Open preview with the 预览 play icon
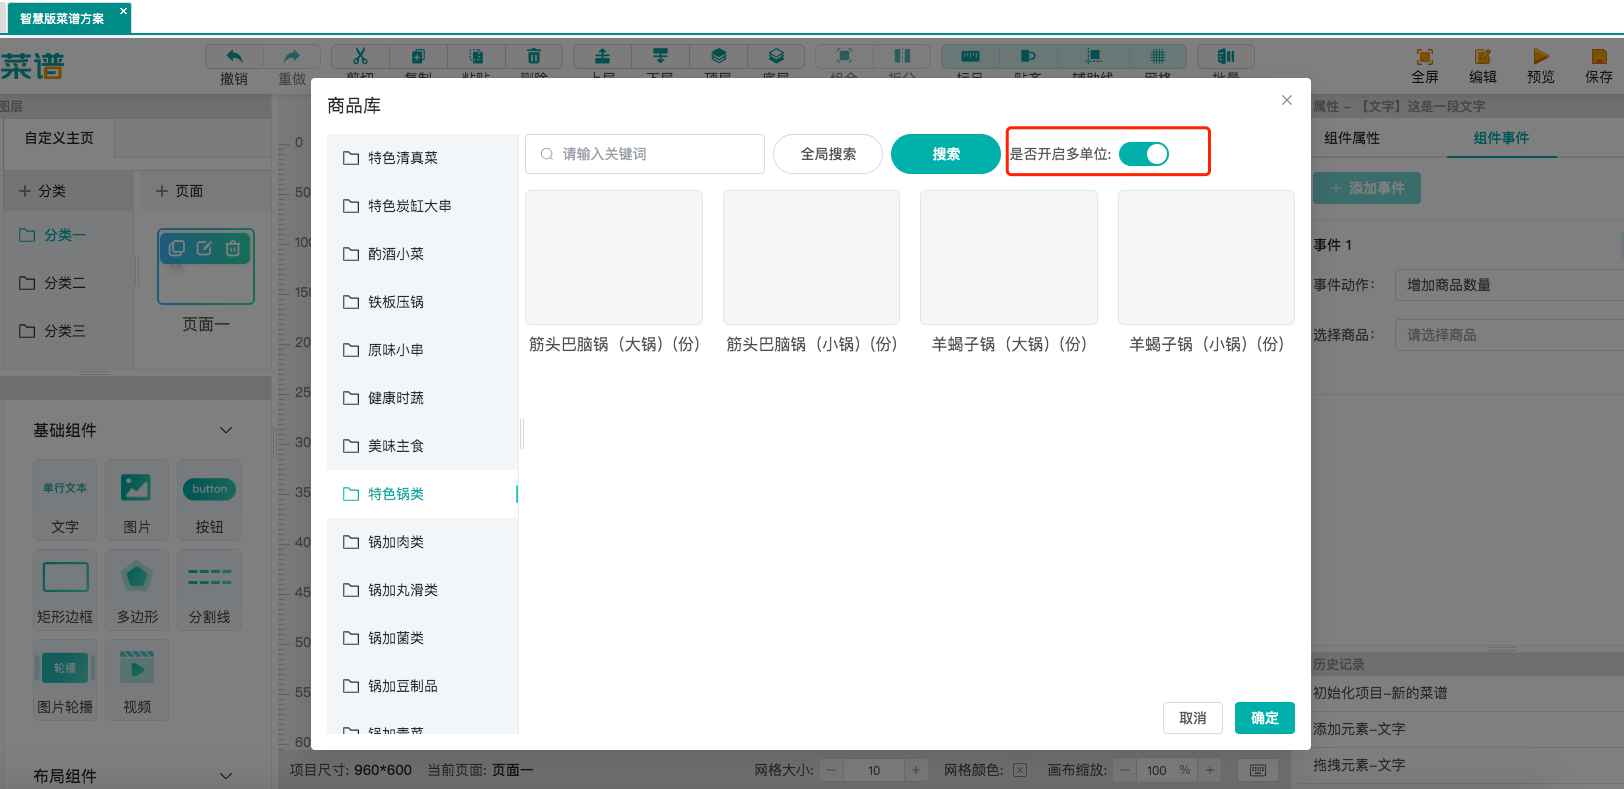The width and height of the screenshot is (1624, 789). [x=1540, y=57]
